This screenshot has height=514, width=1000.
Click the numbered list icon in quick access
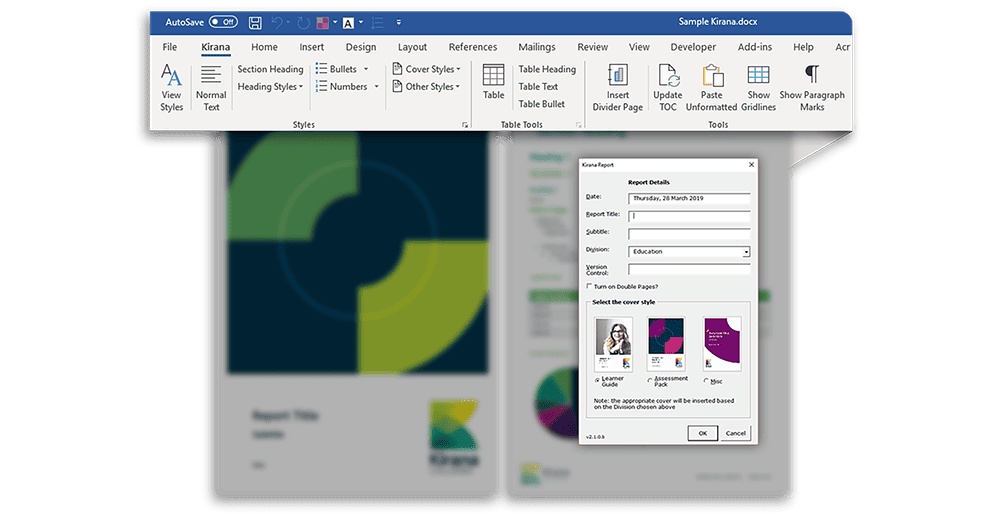[378, 23]
